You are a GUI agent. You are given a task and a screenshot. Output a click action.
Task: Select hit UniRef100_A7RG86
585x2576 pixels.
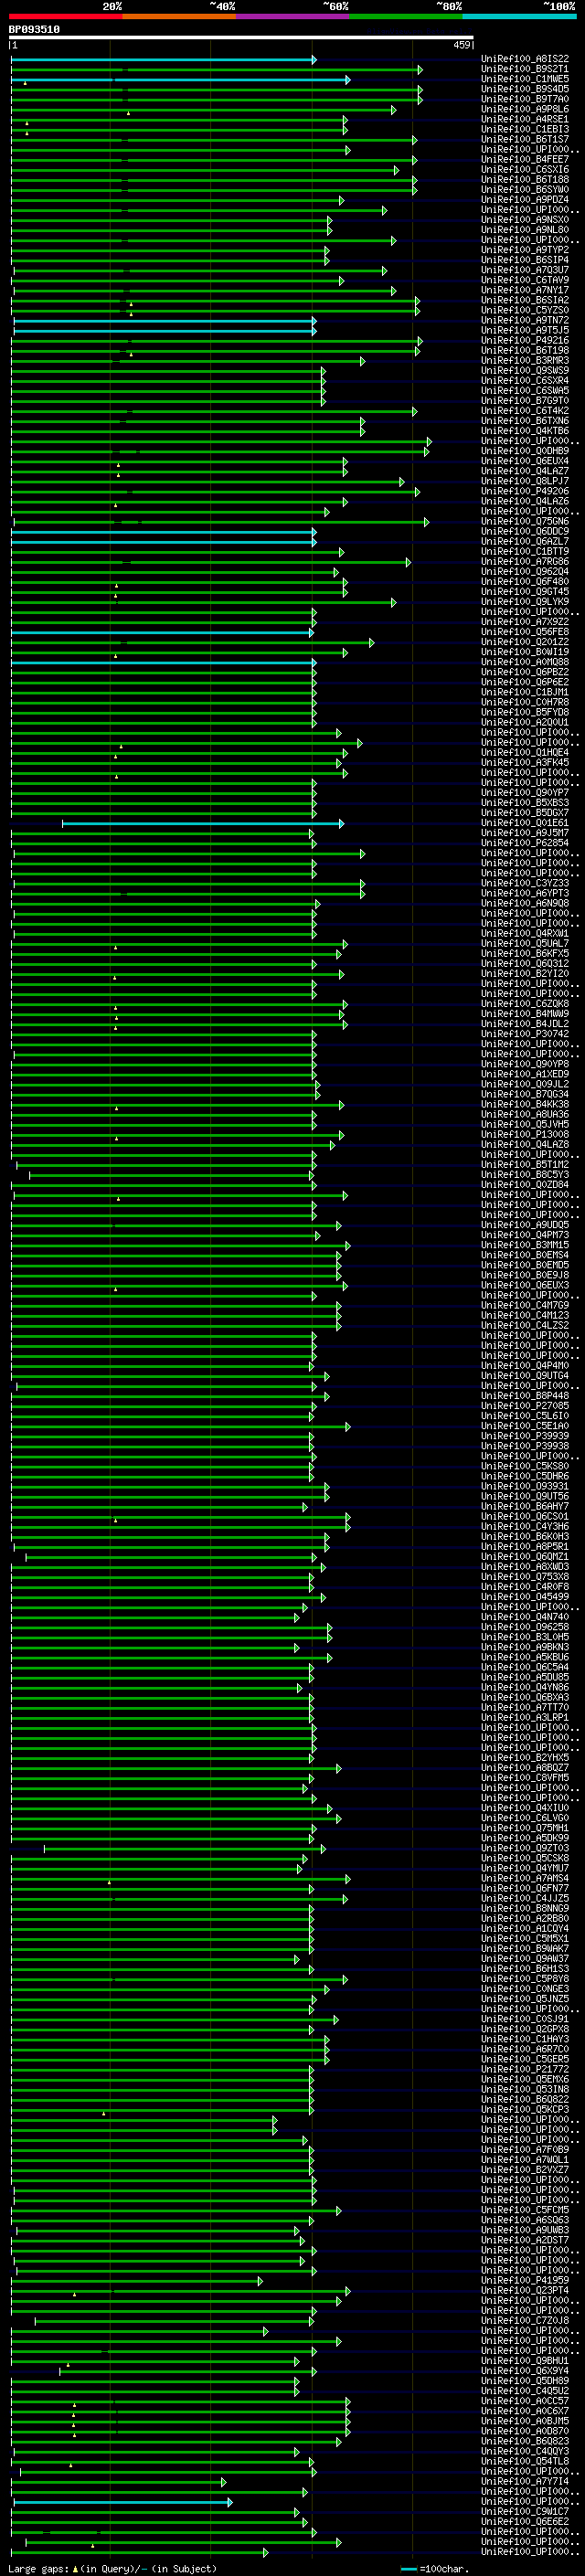pos(525,561)
